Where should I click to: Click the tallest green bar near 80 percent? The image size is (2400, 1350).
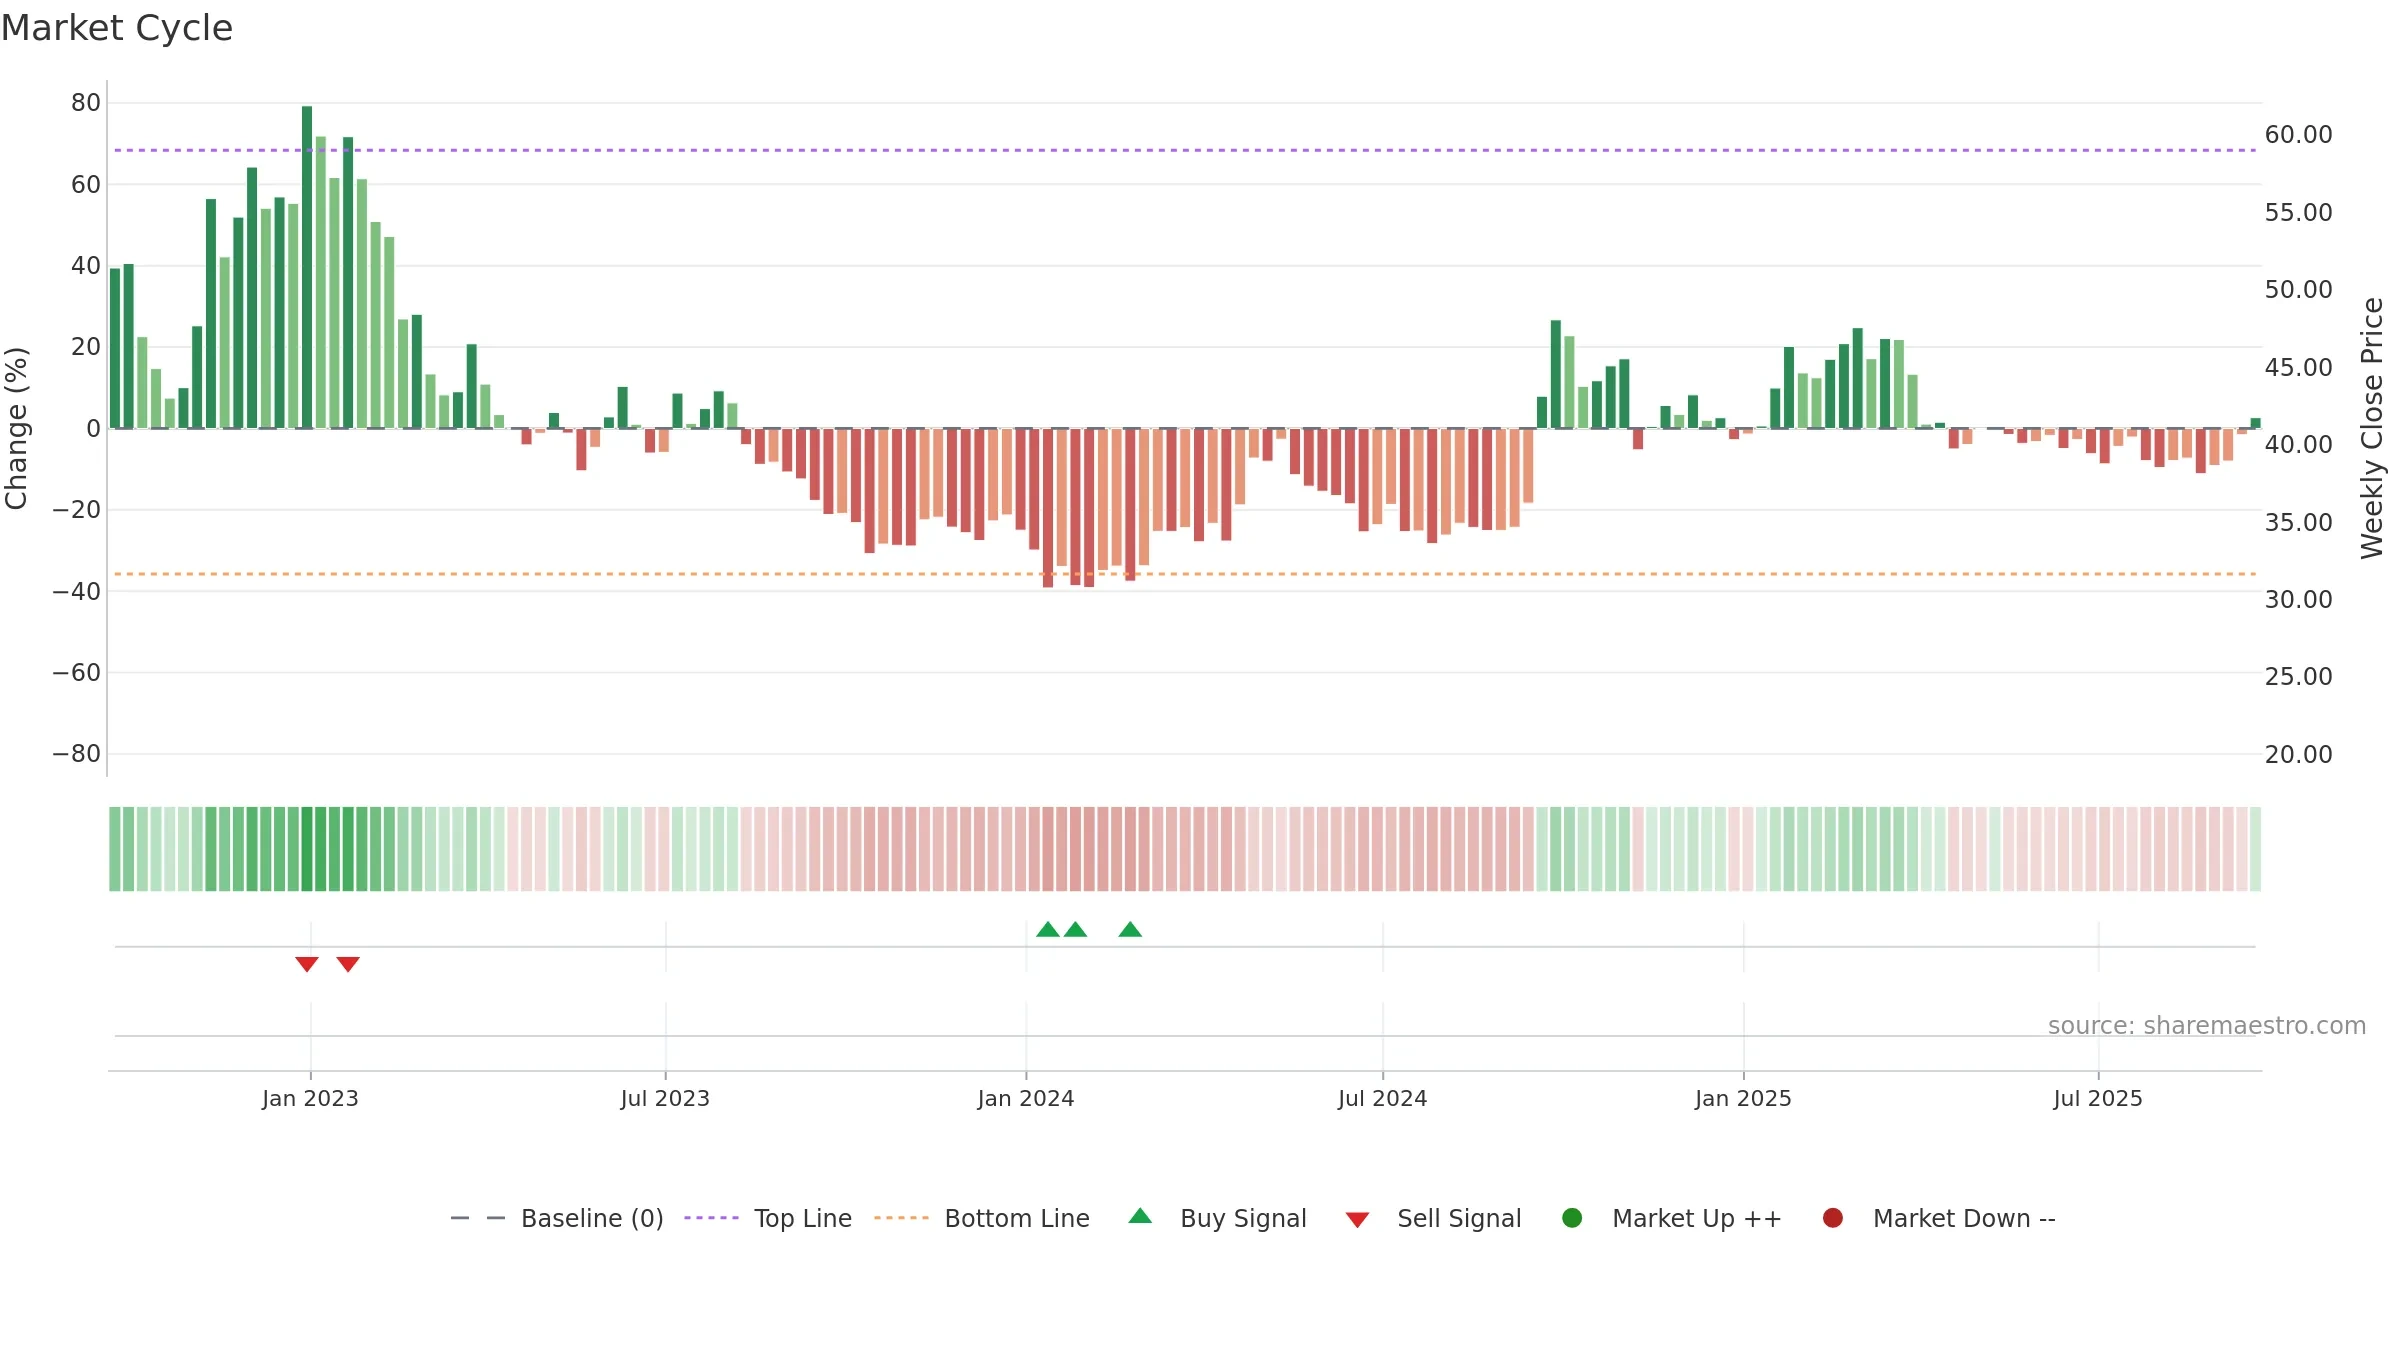[307, 267]
